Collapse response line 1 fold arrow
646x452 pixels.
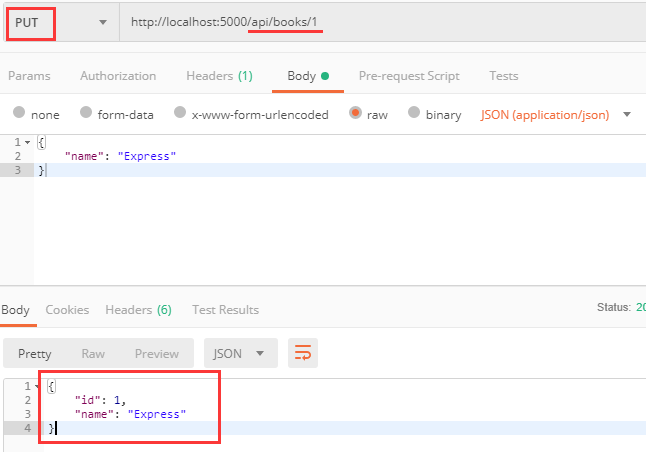(x=37, y=386)
